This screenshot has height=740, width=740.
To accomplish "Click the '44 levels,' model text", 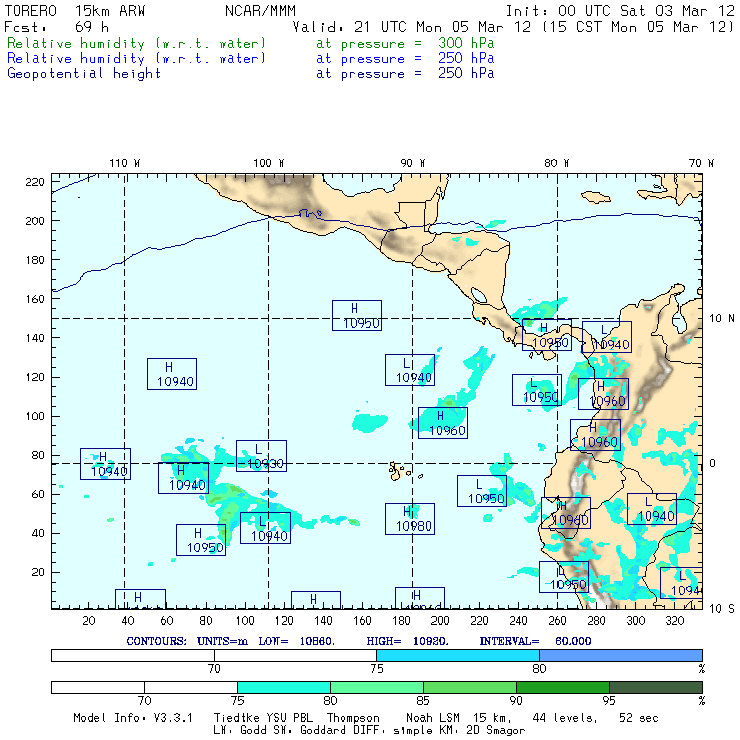I will pos(565,718).
